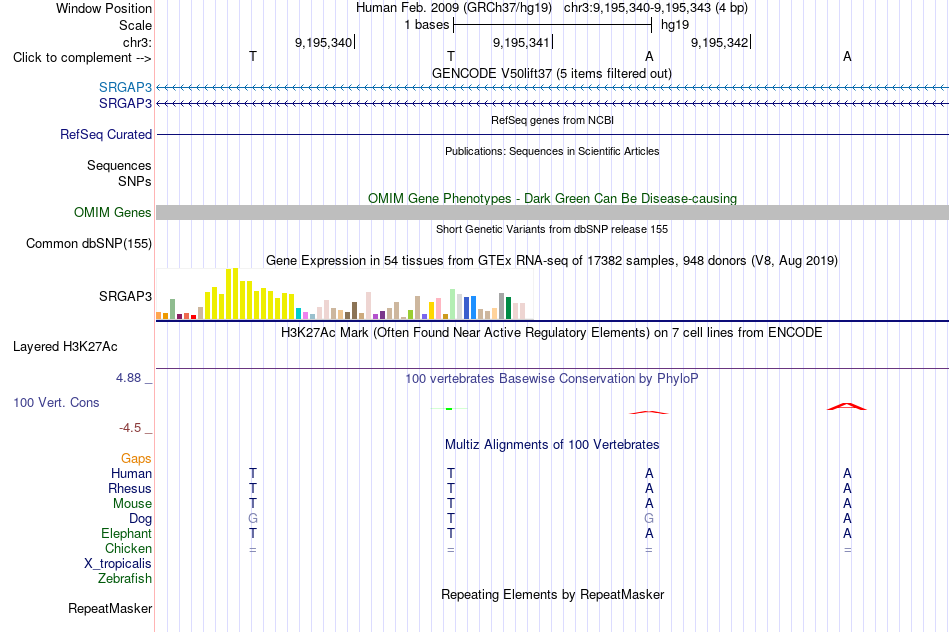Click the Dog species row label
This screenshot has width=950, height=632.
coord(141,519)
